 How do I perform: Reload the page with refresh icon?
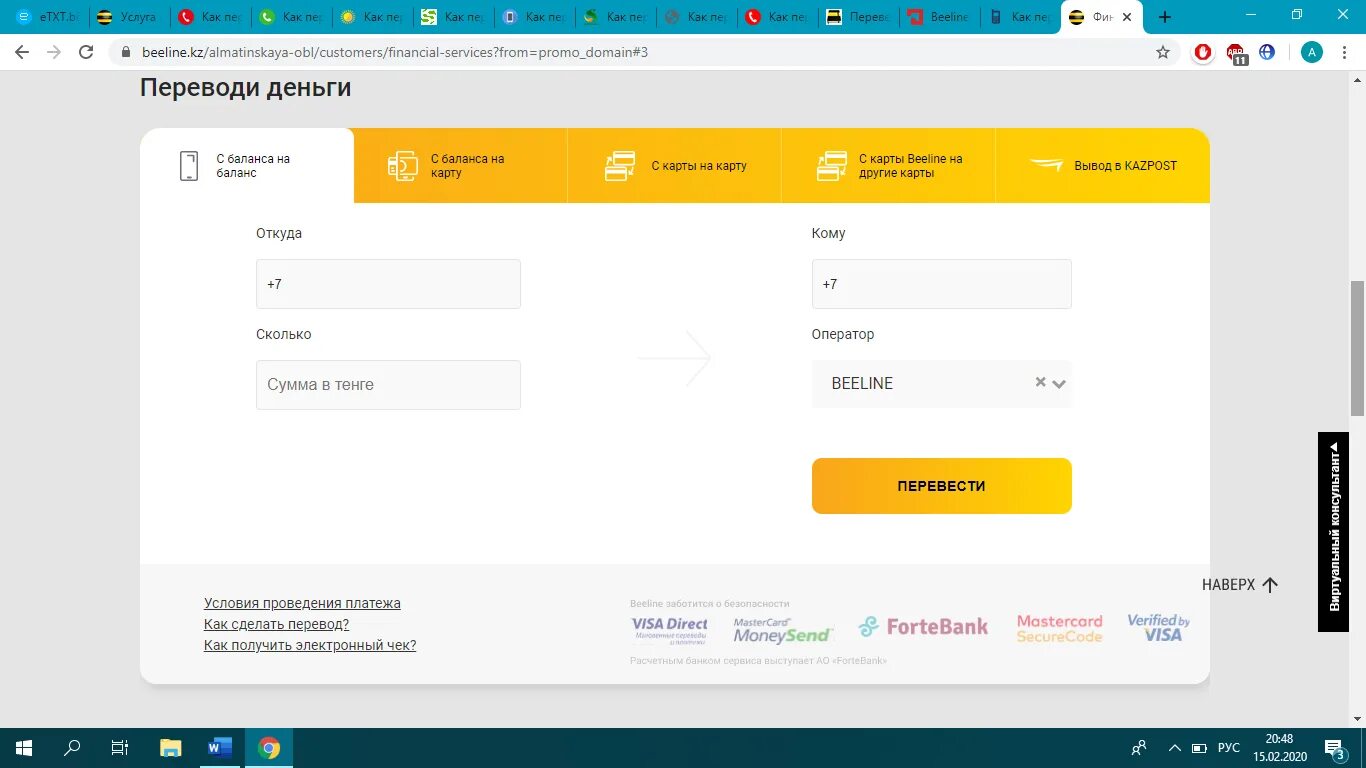click(86, 52)
